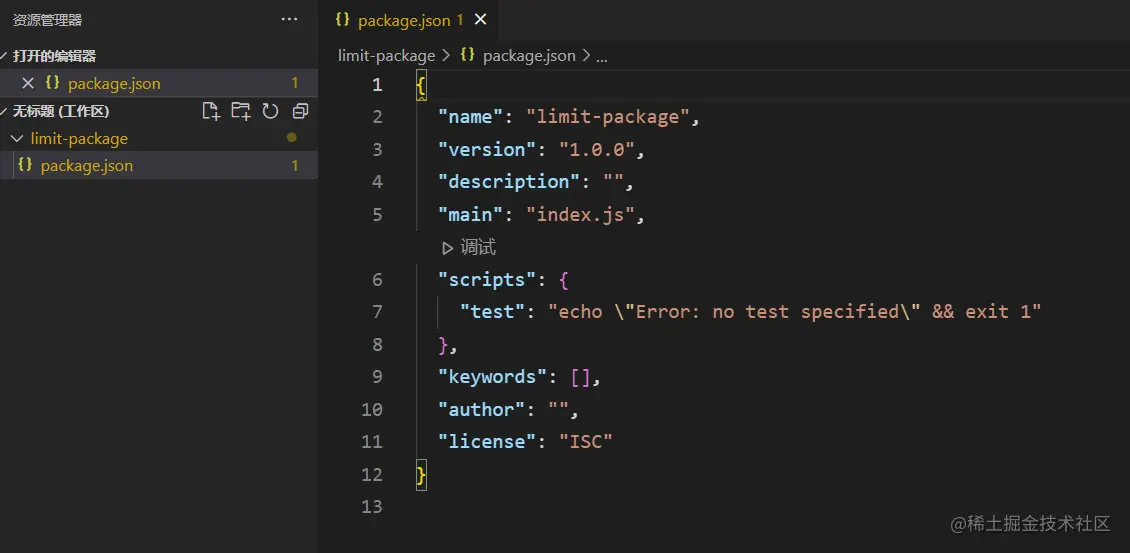Click the 调试 debug CodeLens above scripts
The height and width of the screenshot is (553, 1130).
[468, 248]
